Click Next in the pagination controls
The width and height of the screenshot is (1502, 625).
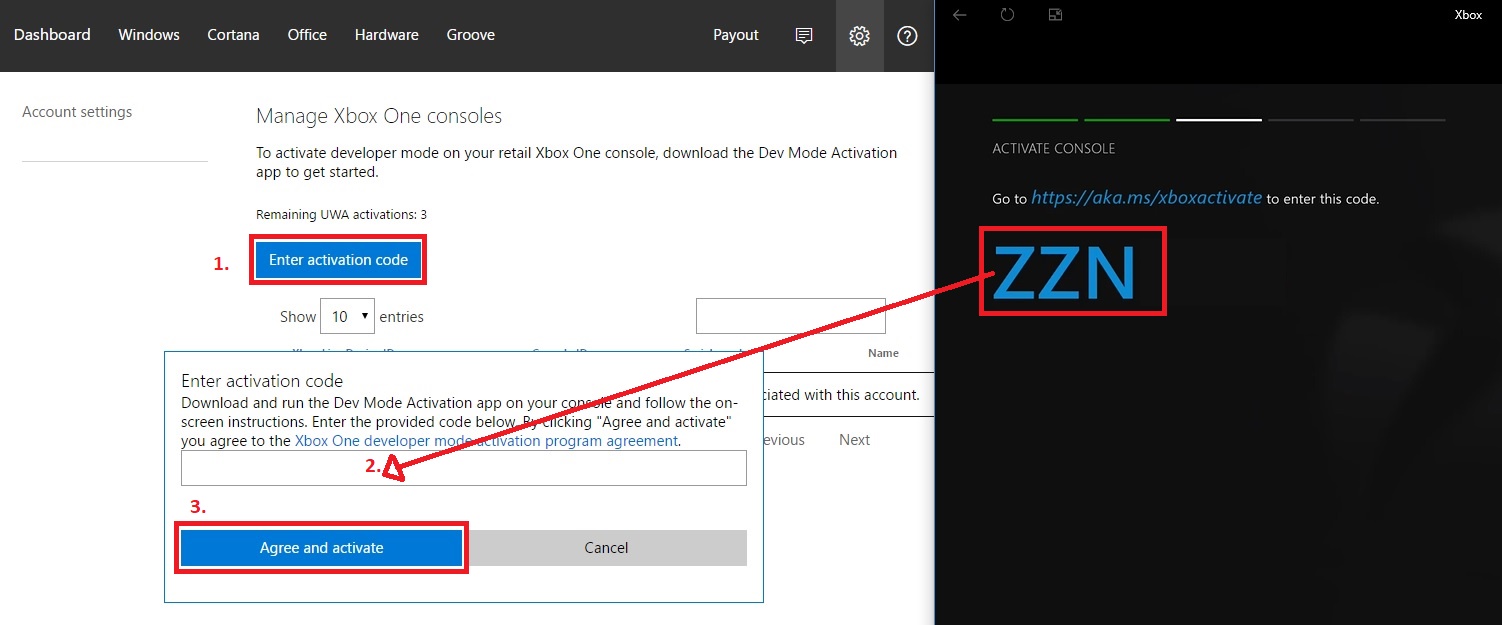pos(854,439)
